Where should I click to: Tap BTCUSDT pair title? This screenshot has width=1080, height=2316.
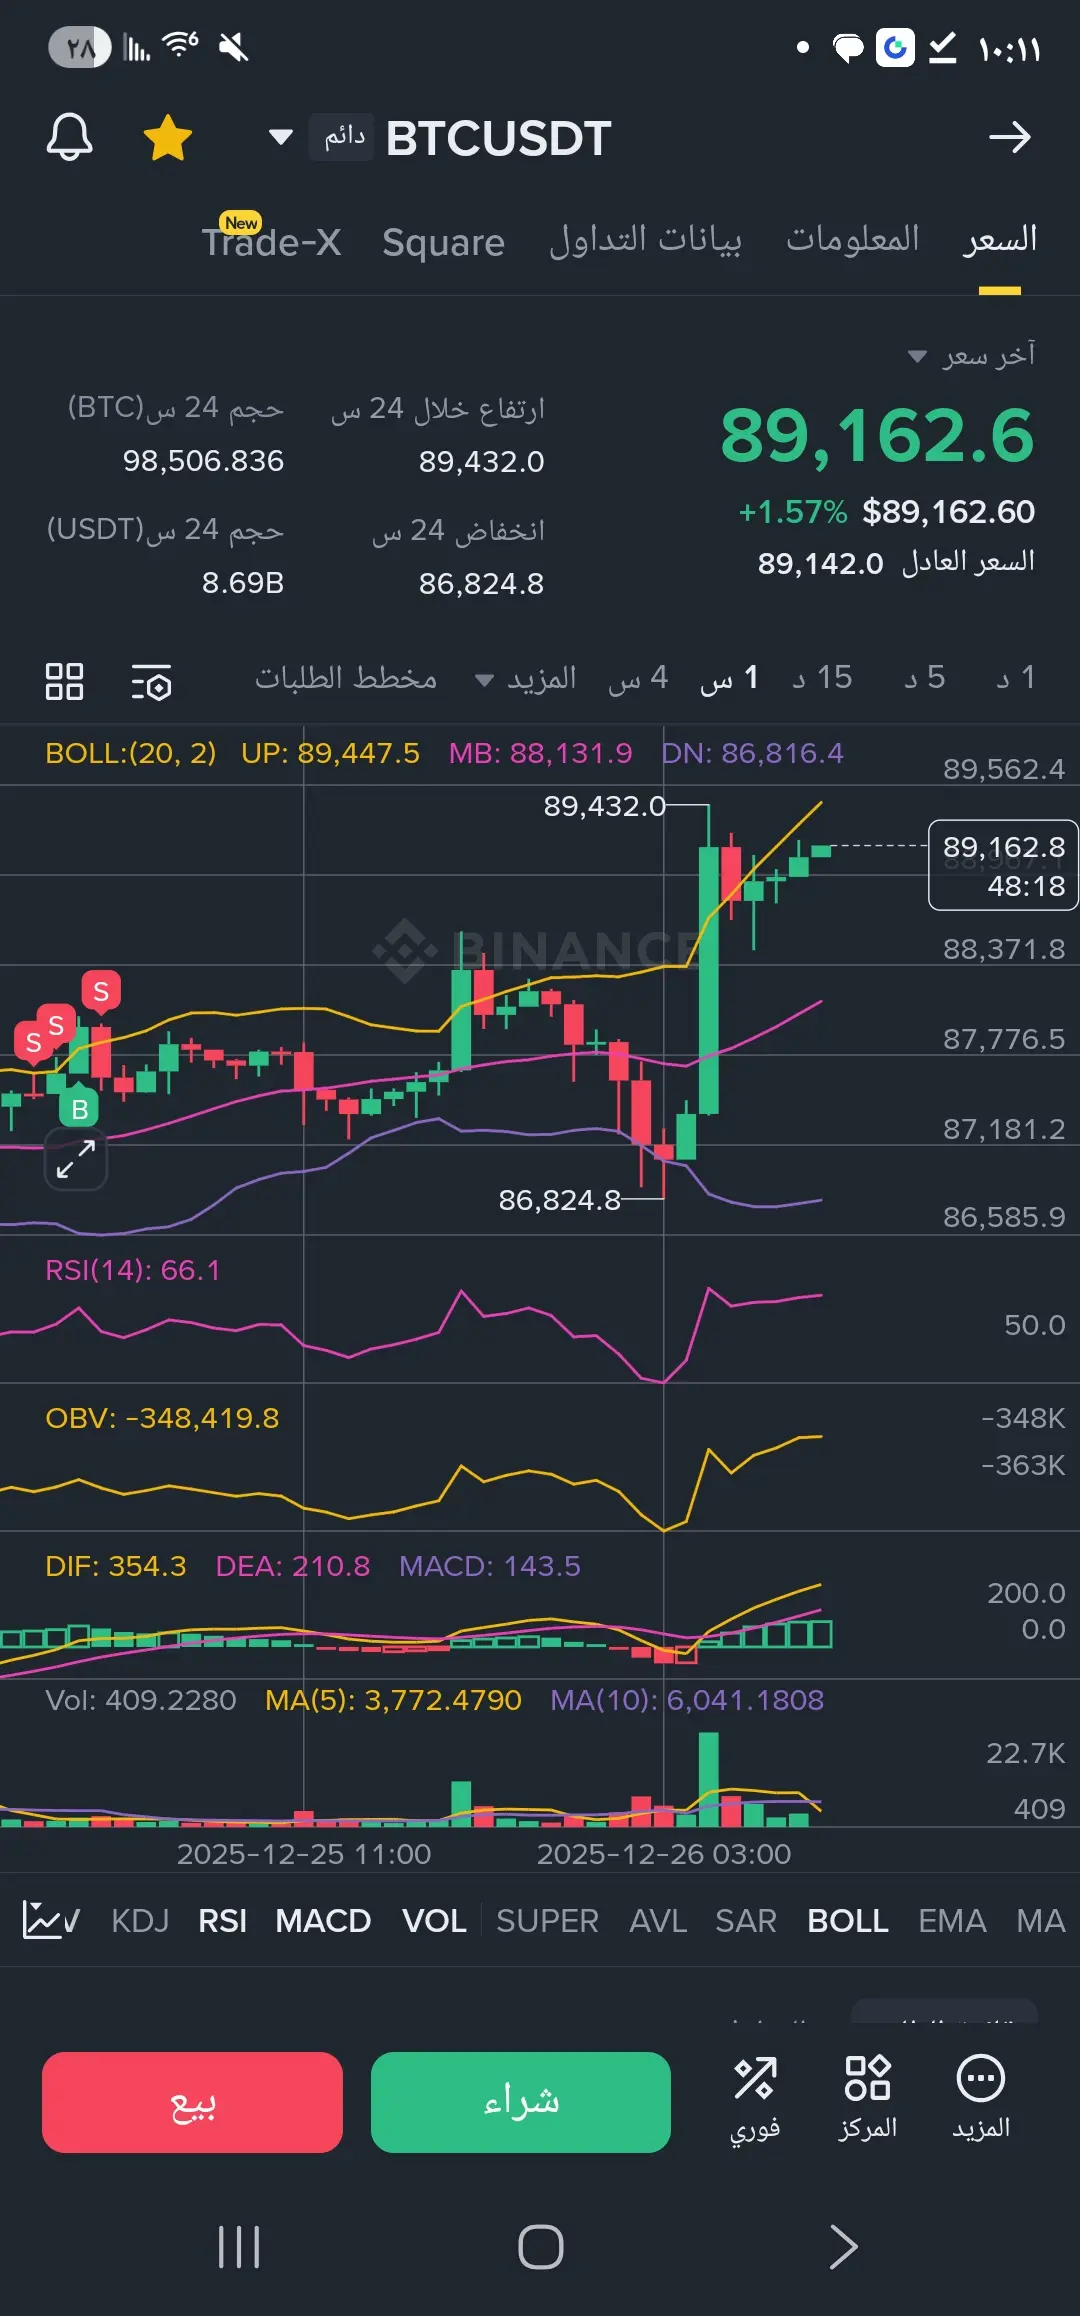point(498,138)
